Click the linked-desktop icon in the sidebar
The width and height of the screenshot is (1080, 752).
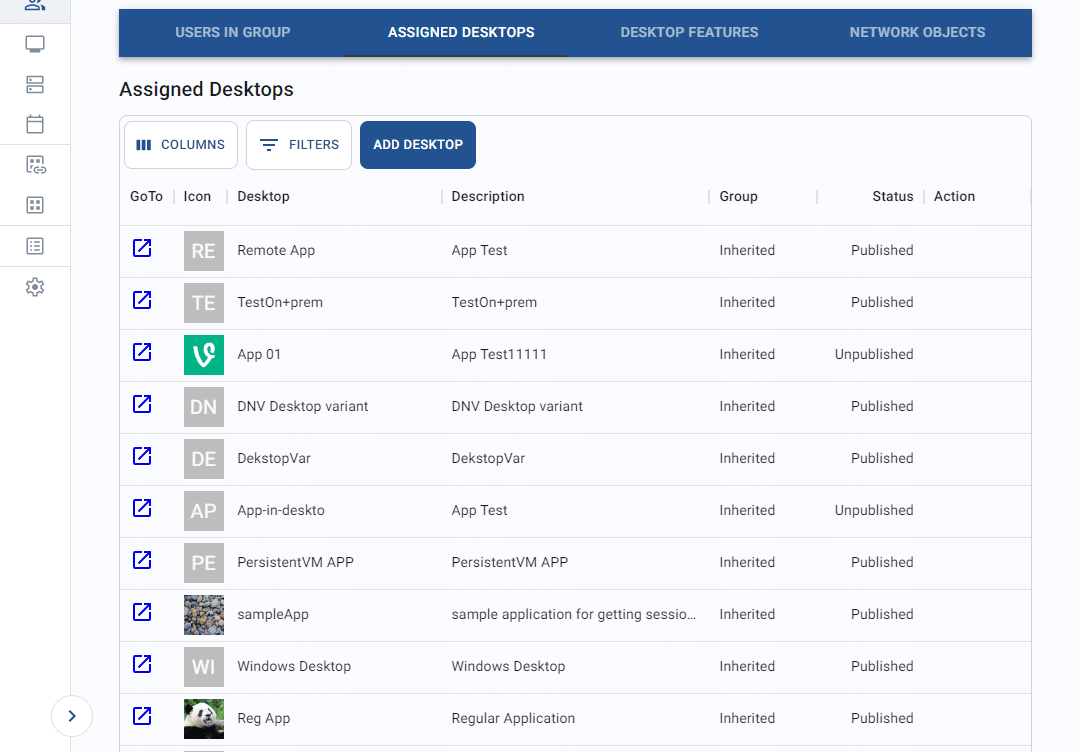coord(34,164)
